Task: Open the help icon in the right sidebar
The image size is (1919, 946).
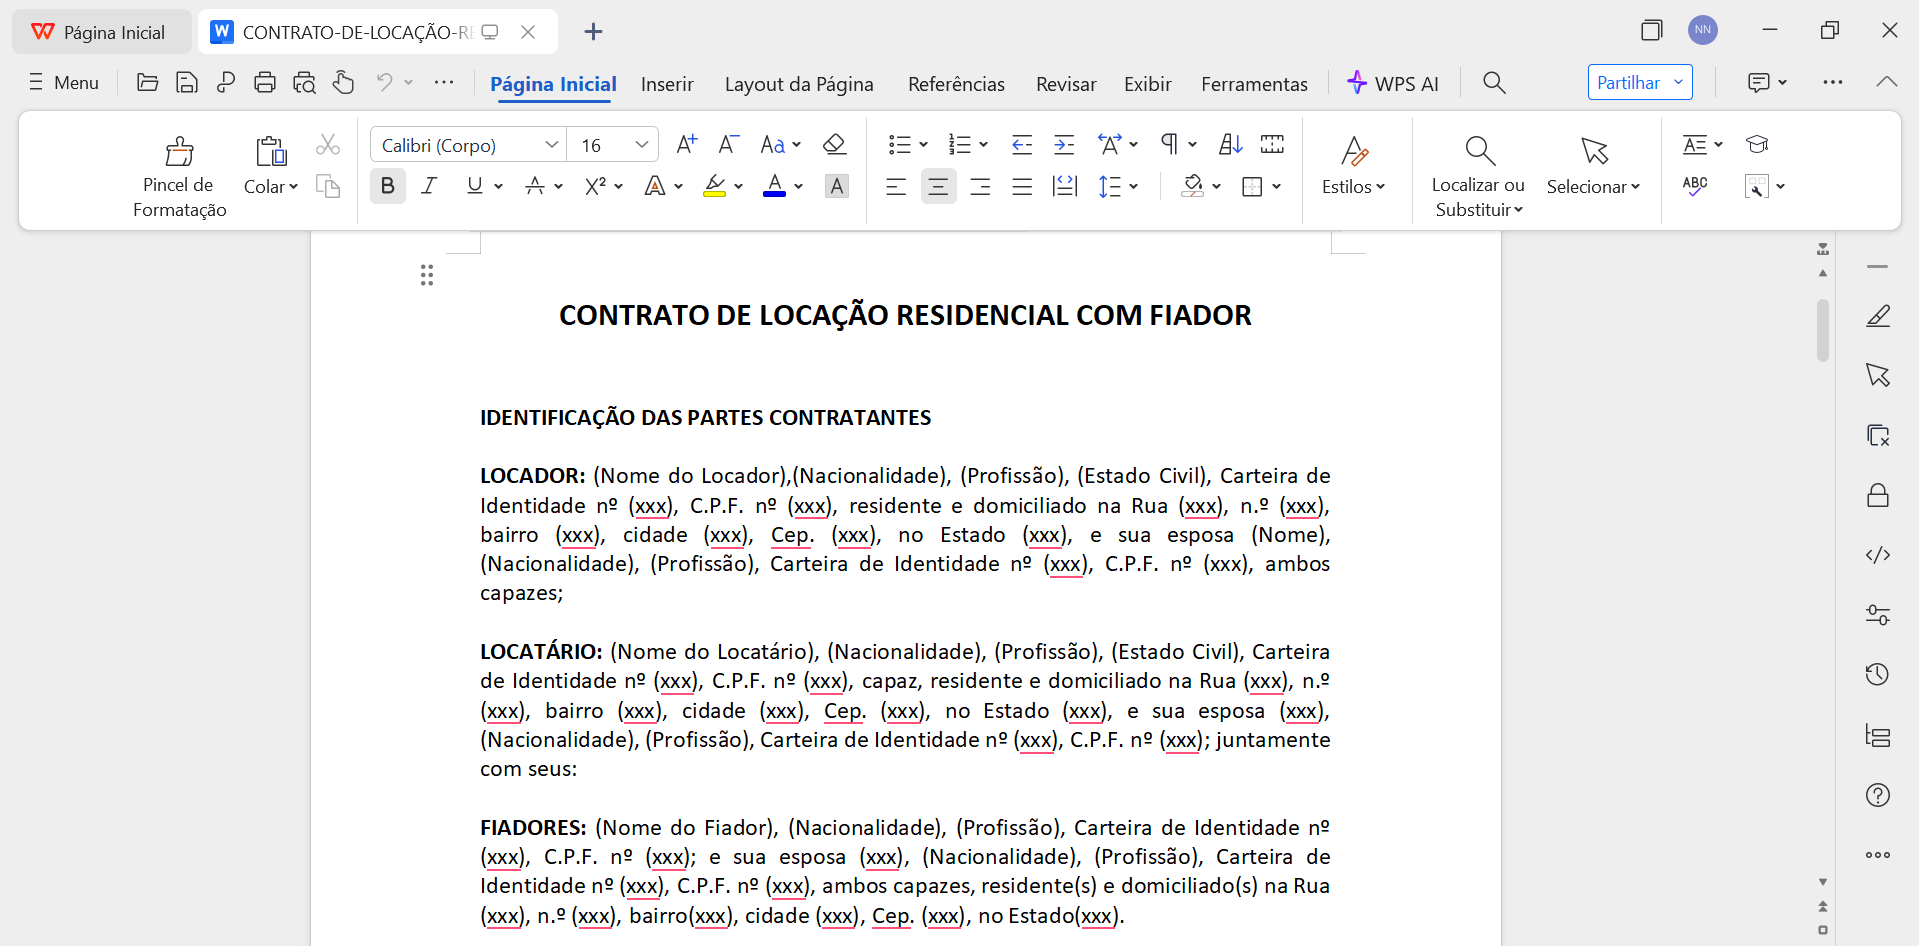Action: [x=1878, y=795]
